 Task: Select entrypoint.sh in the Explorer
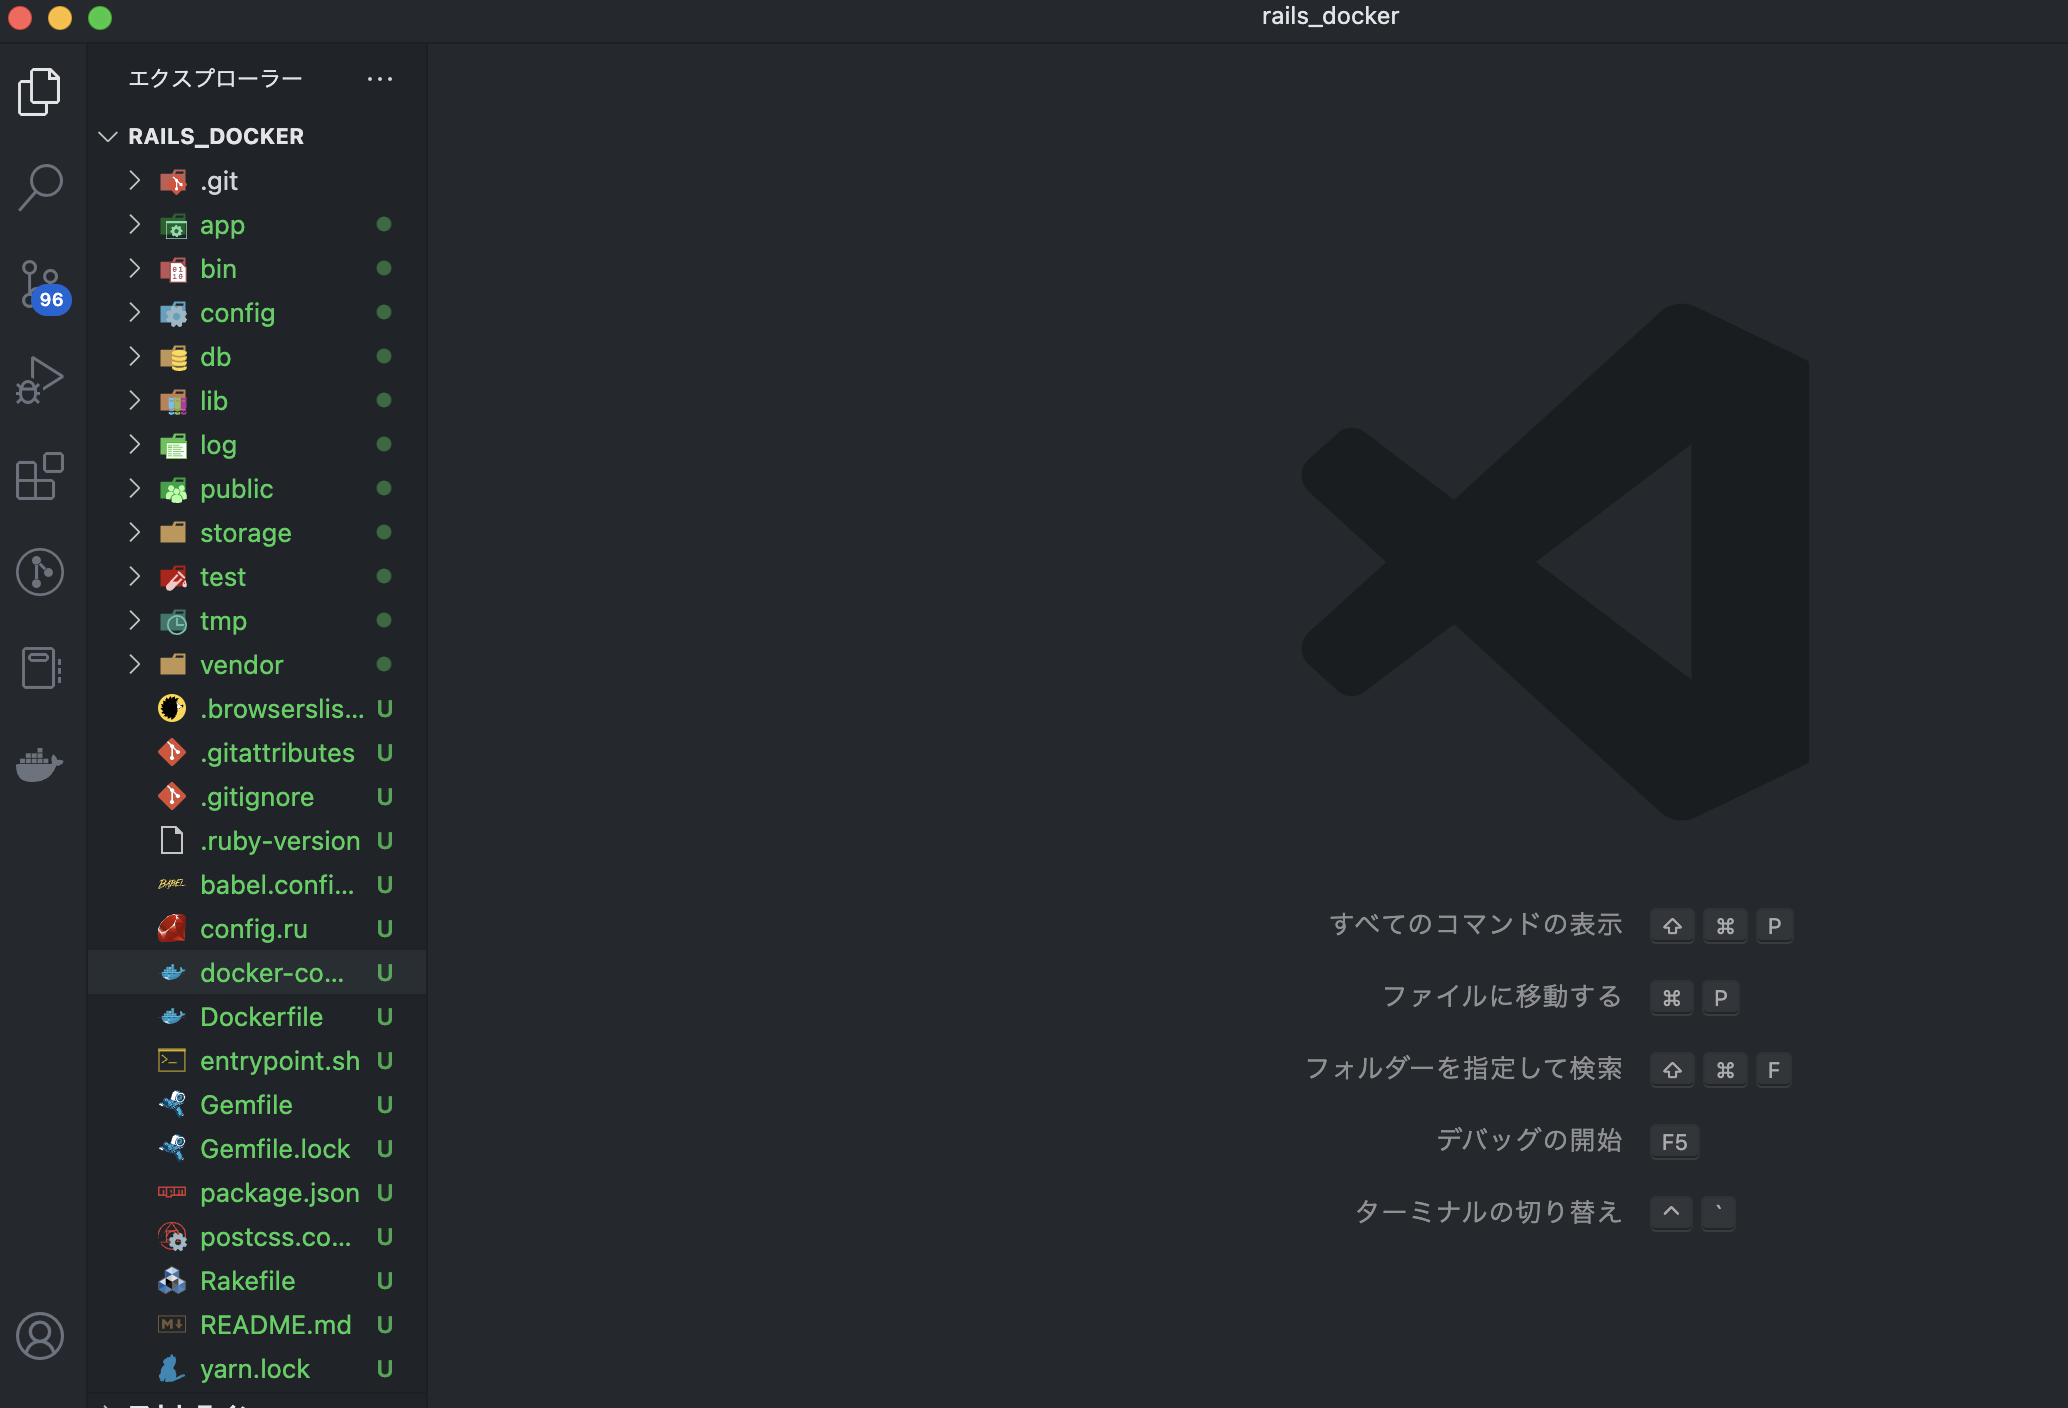[x=280, y=1060]
